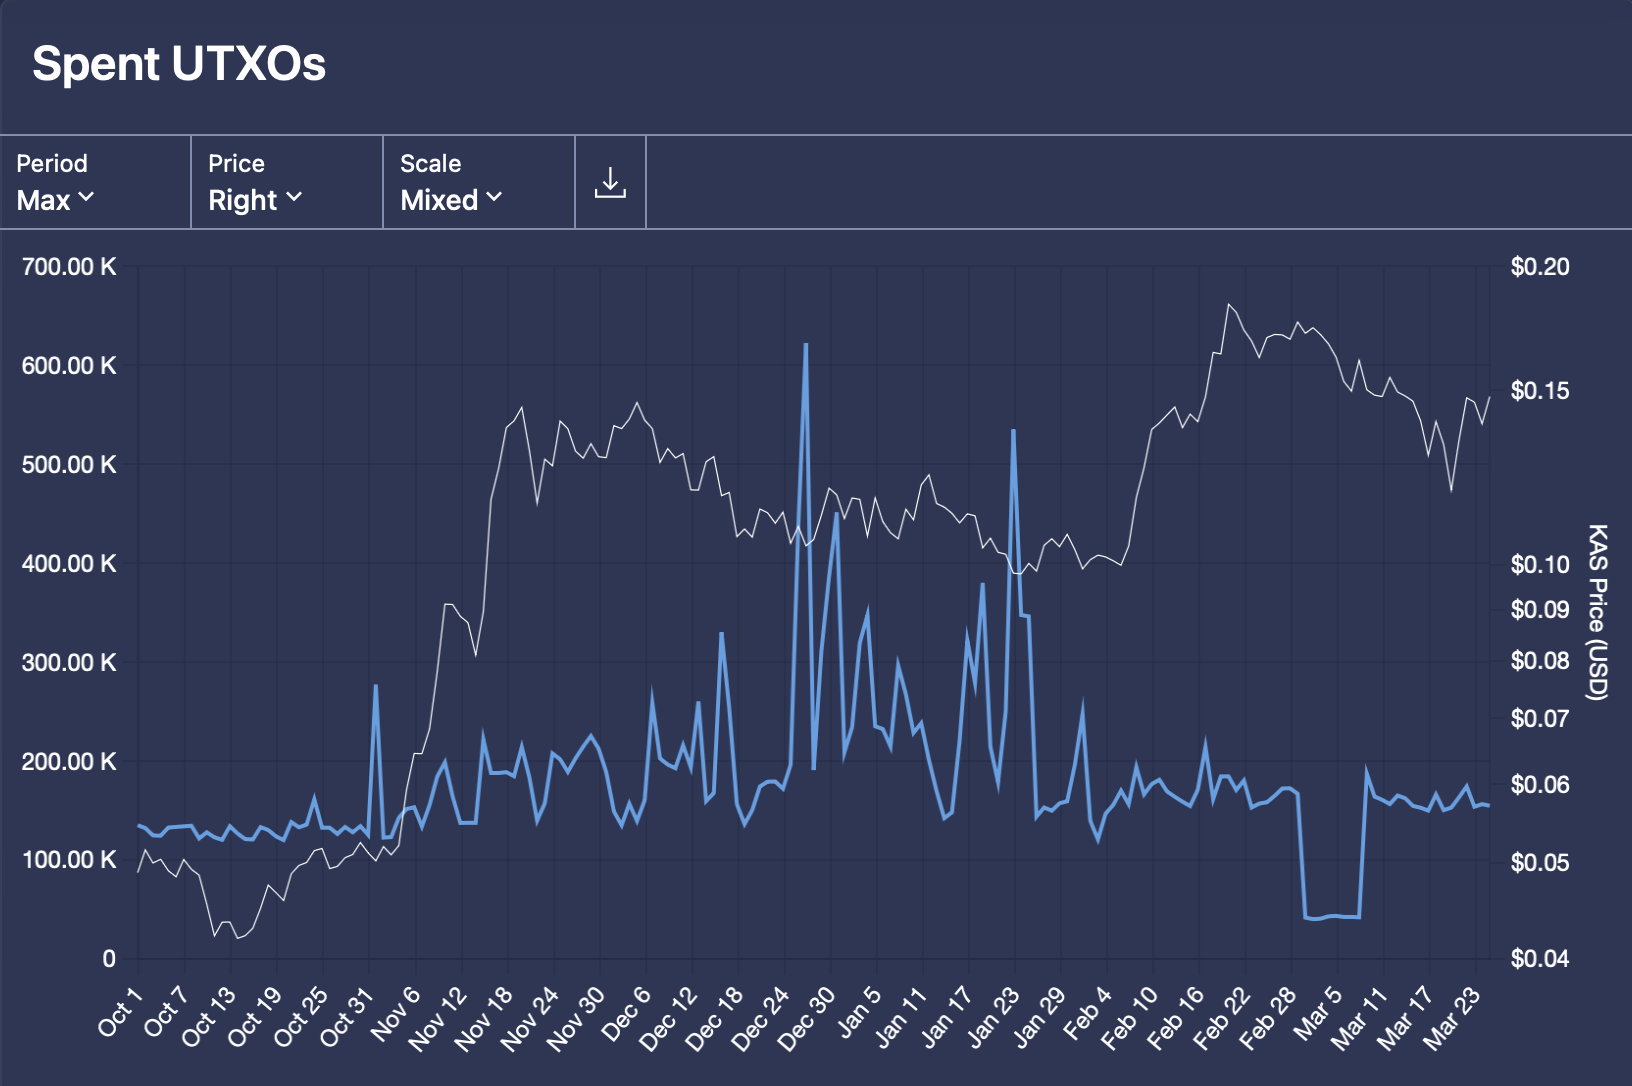Select the Oct 31 date label
Screen dimensions: 1632x1086
[346, 1016]
